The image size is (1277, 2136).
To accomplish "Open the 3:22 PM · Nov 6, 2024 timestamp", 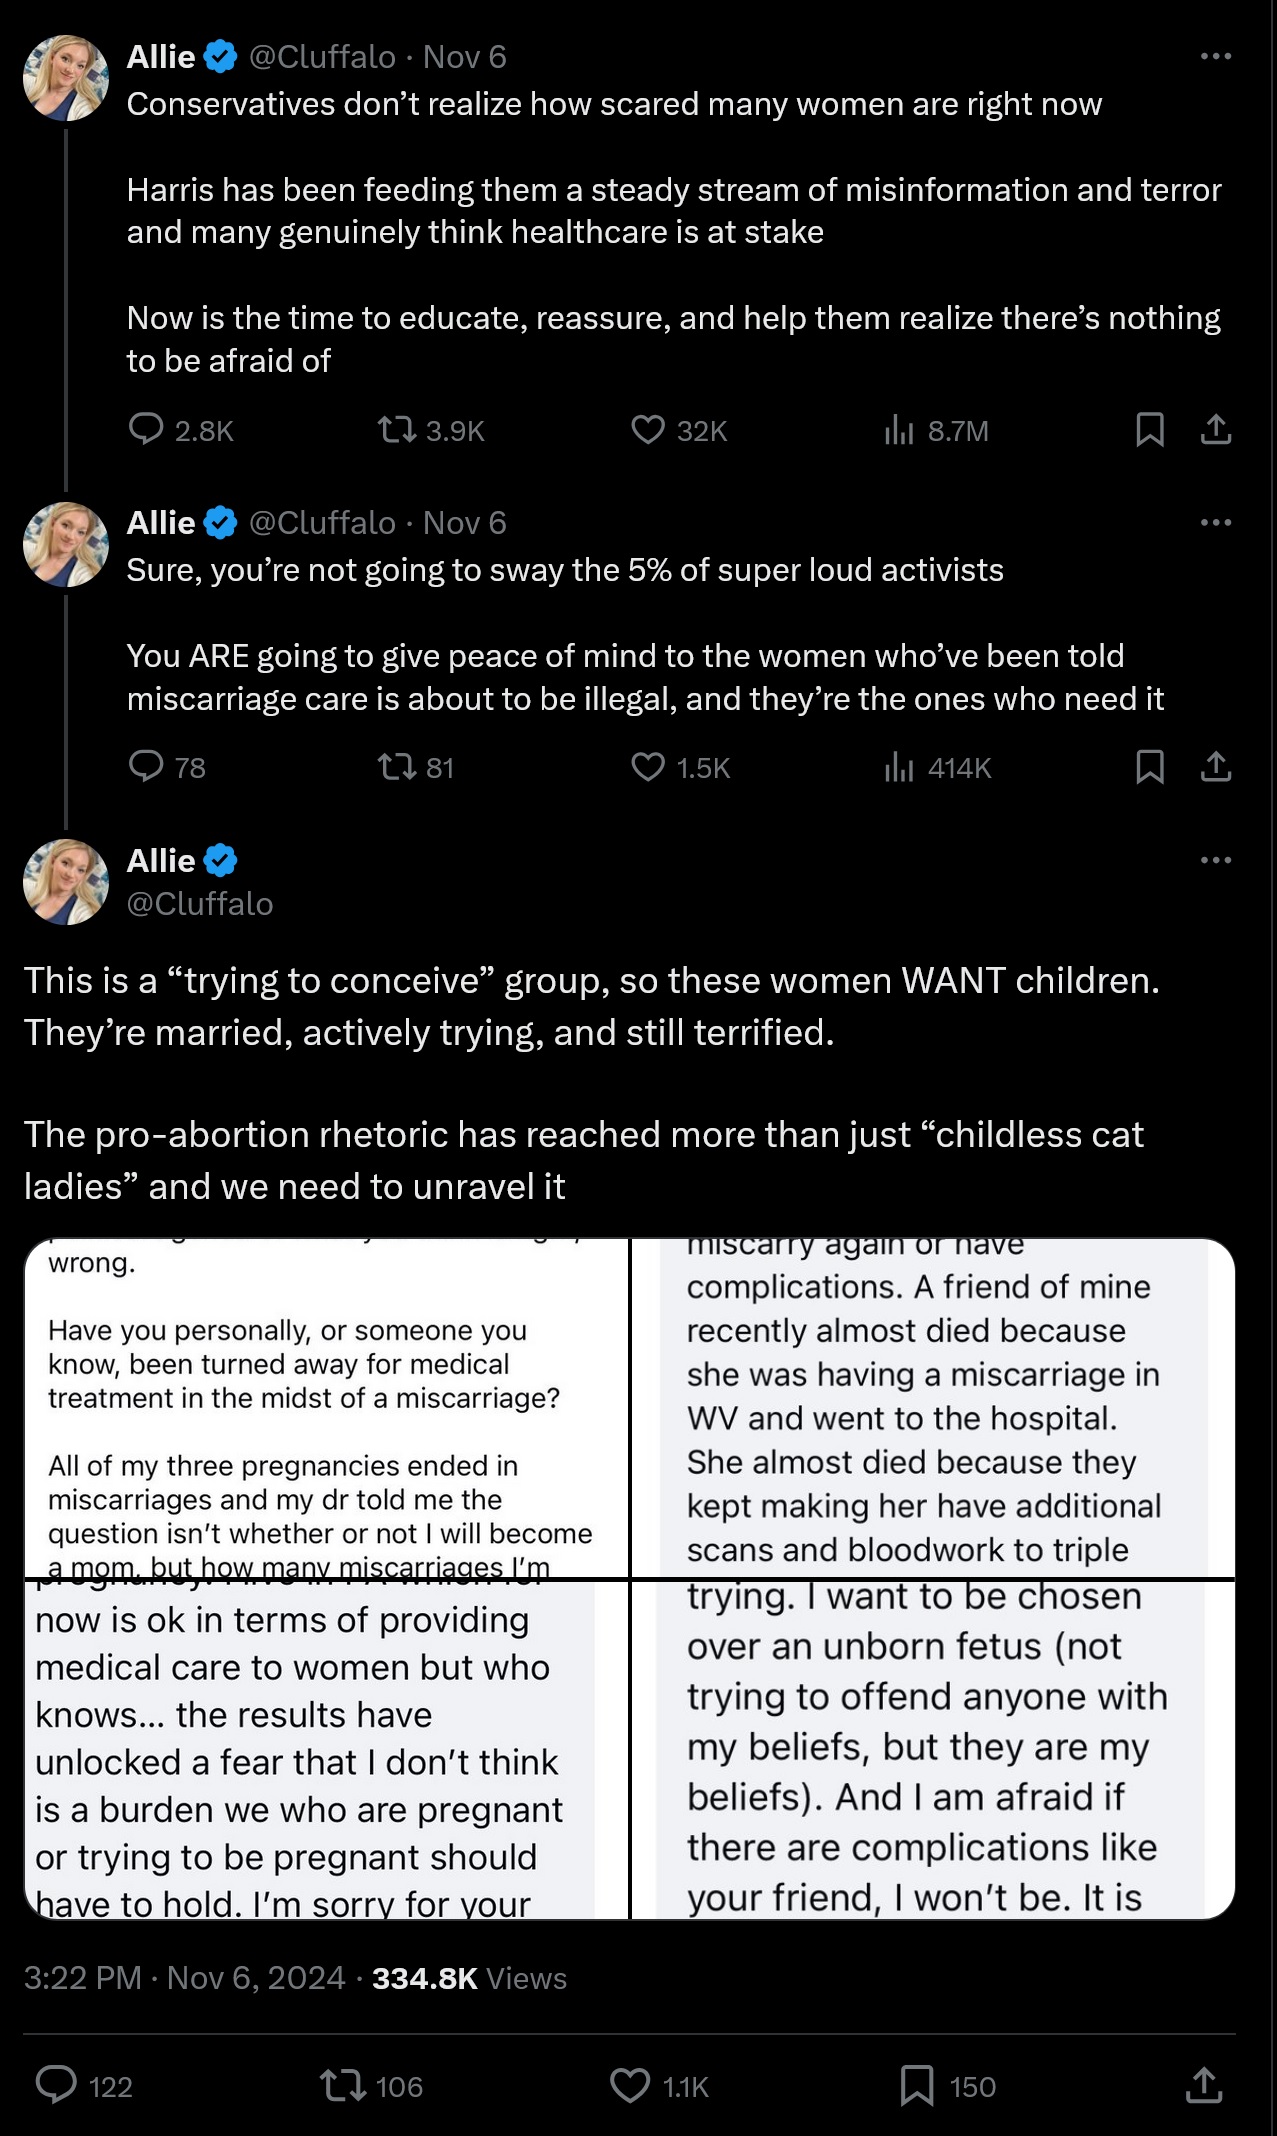I will pyautogui.click(x=184, y=1978).
